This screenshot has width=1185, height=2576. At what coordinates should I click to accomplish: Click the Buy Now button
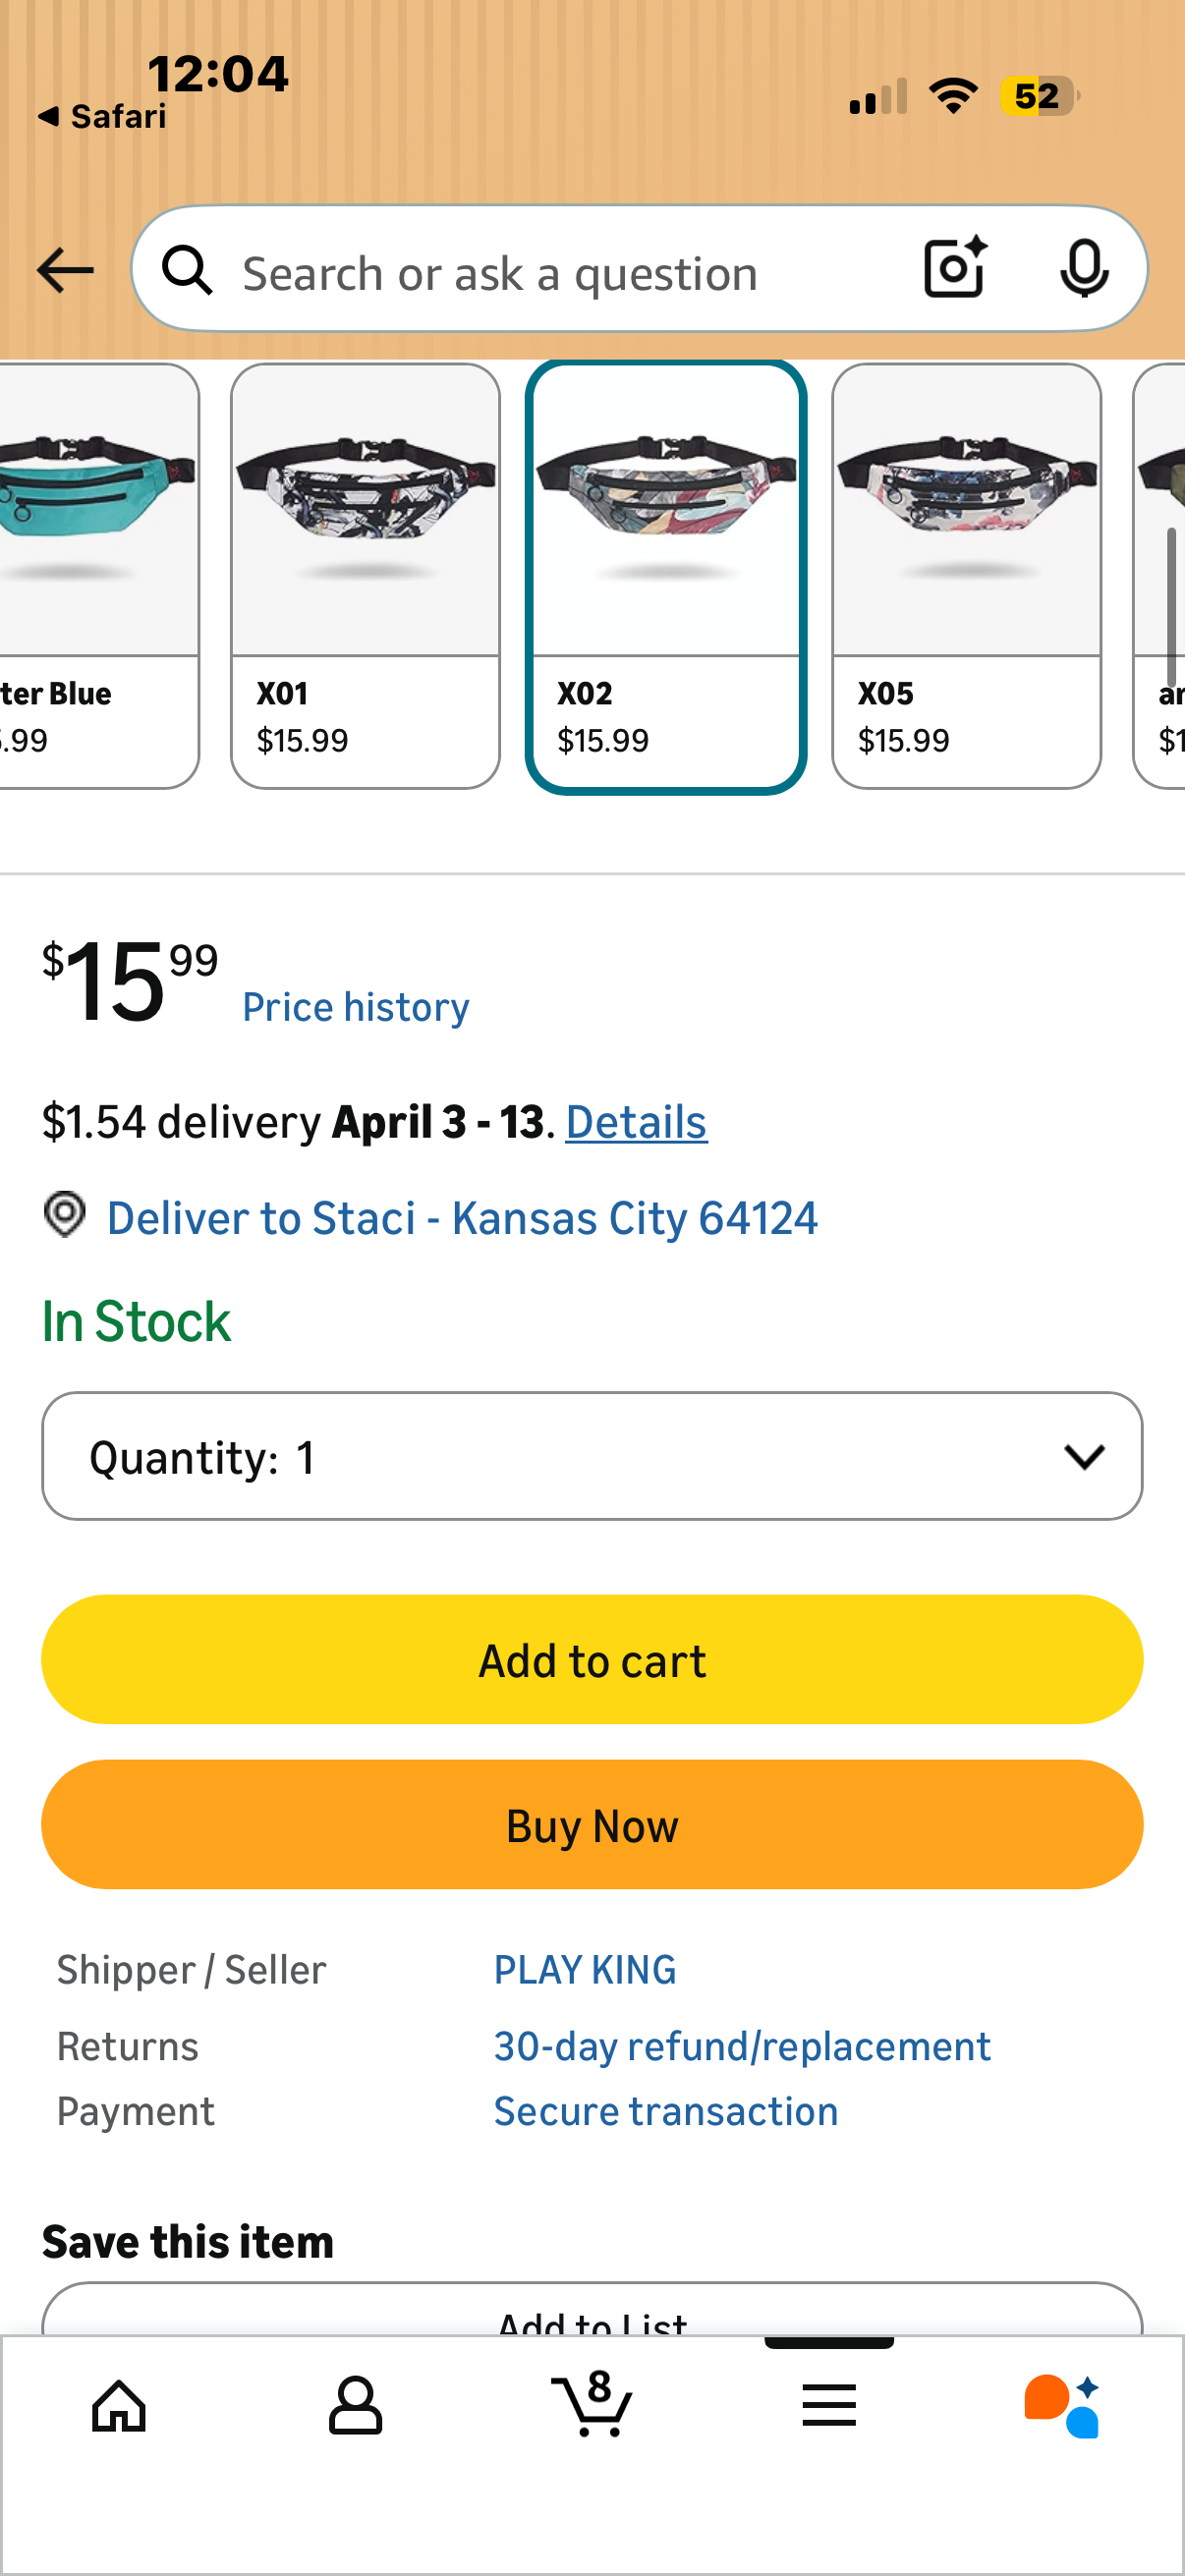pyautogui.click(x=592, y=1825)
